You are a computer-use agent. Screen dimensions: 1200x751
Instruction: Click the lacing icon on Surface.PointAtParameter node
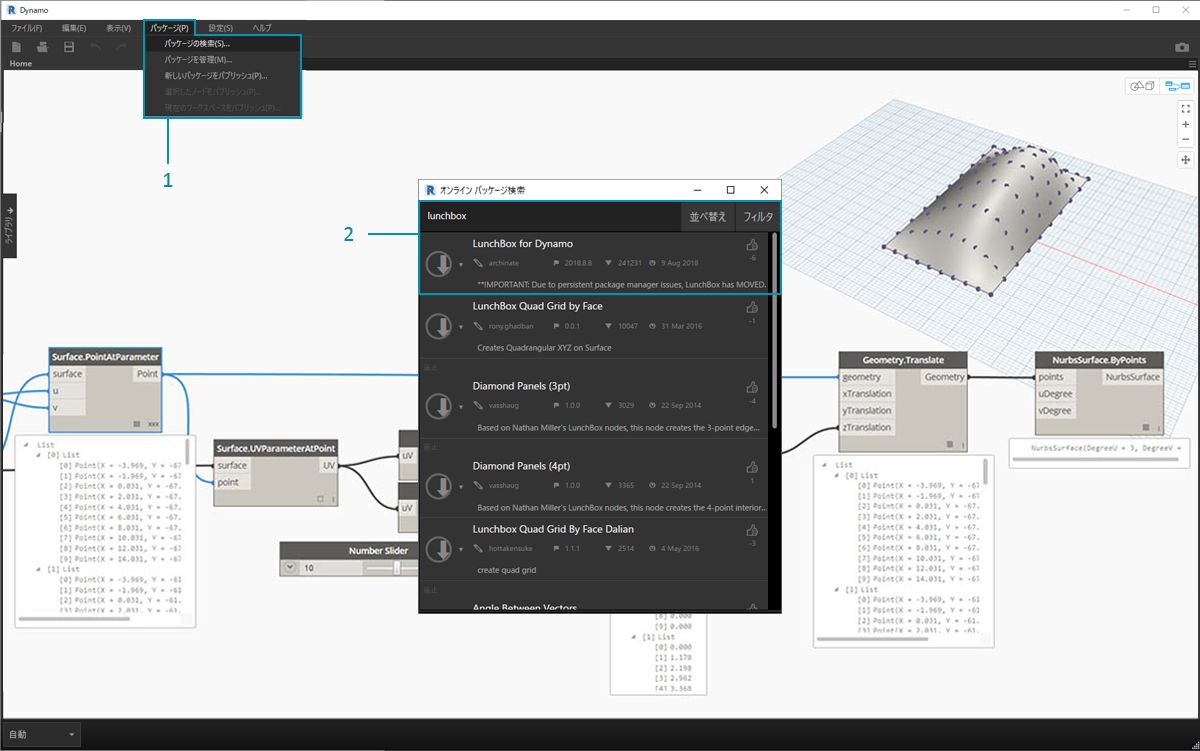tap(153, 424)
